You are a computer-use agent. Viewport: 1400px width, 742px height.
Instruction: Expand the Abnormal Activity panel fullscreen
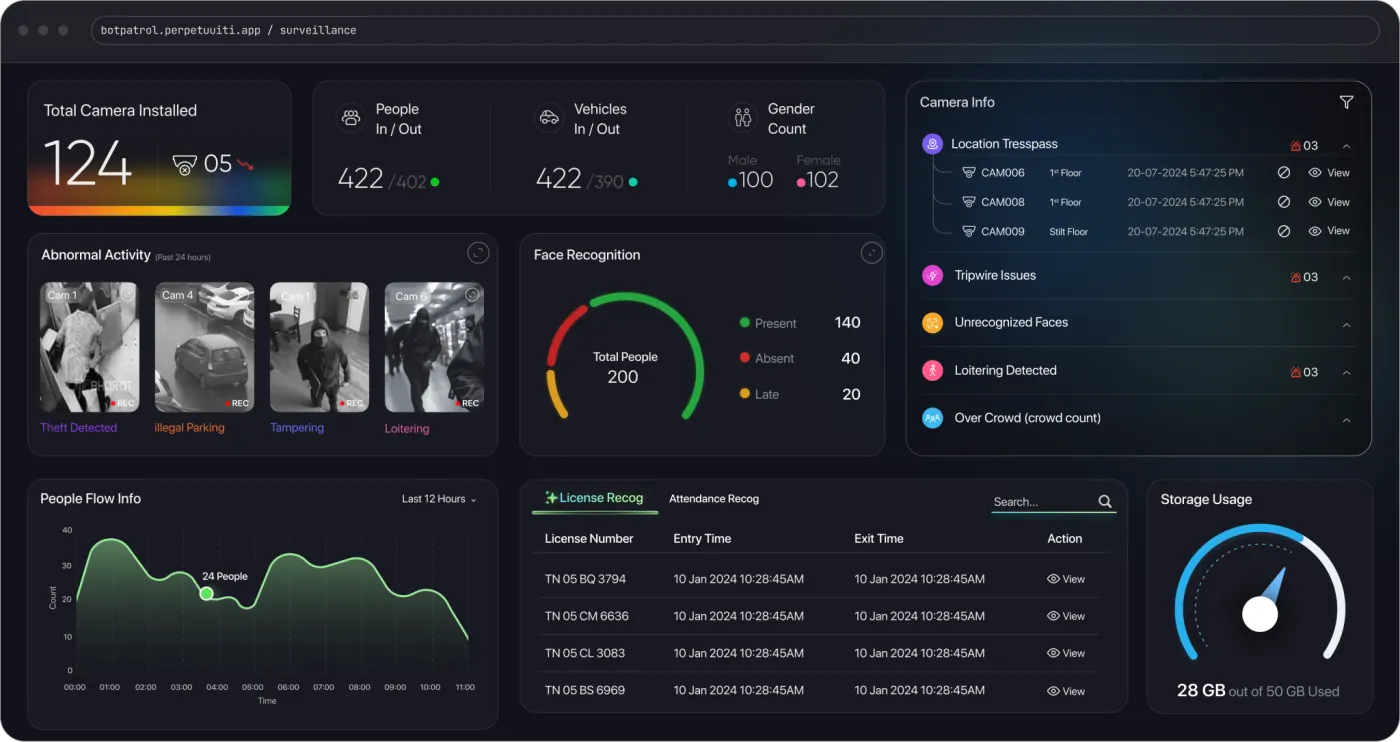(x=479, y=253)
